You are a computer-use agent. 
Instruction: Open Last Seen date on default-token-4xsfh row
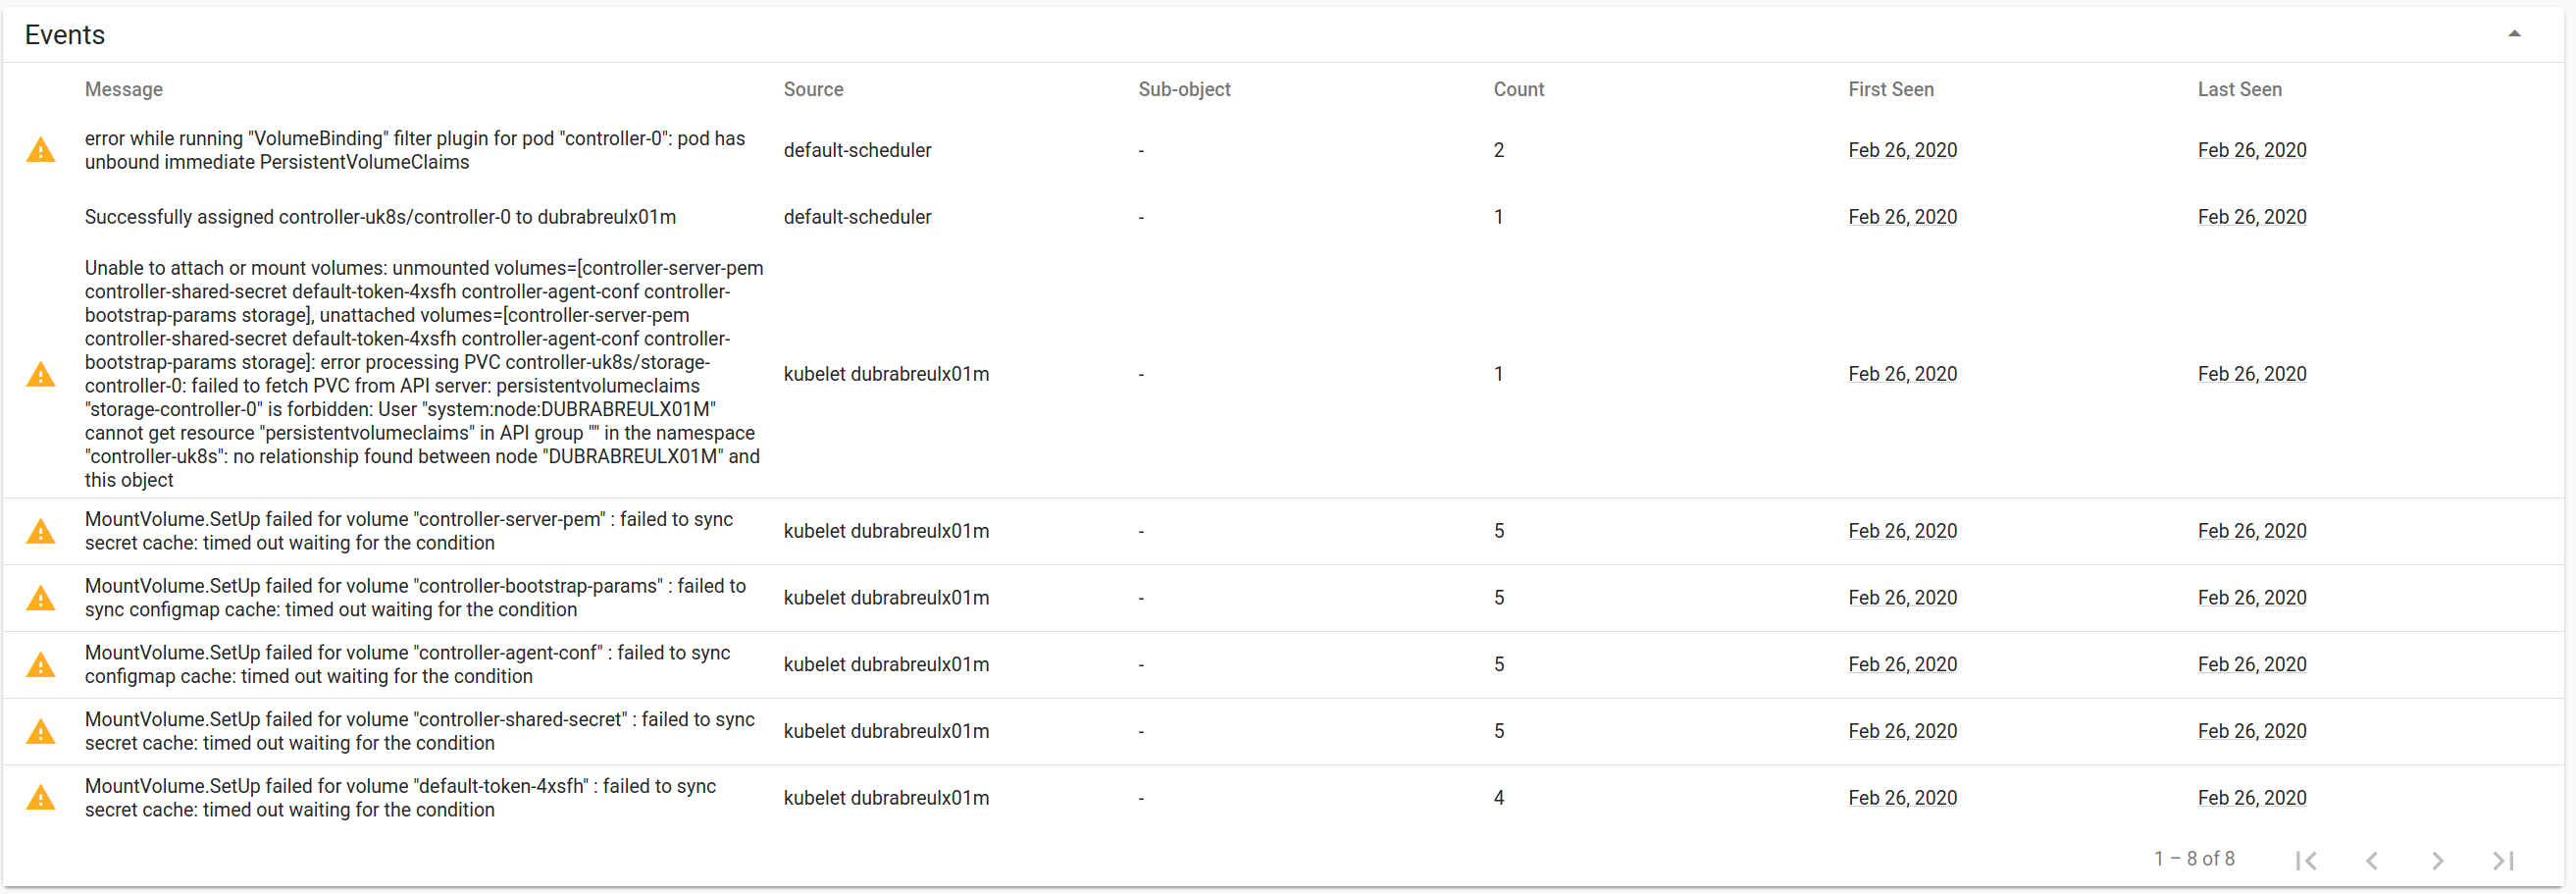click(x=2251, y=797)
